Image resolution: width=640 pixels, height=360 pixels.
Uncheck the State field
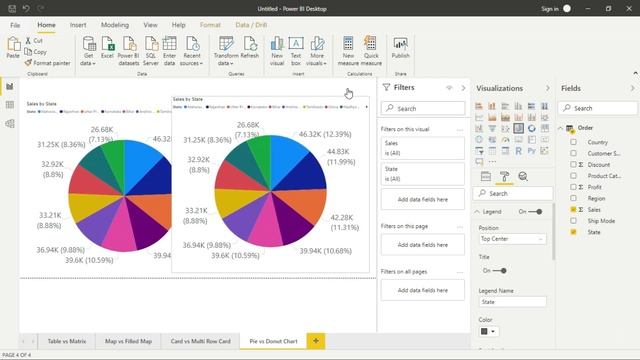coord(573,232)
